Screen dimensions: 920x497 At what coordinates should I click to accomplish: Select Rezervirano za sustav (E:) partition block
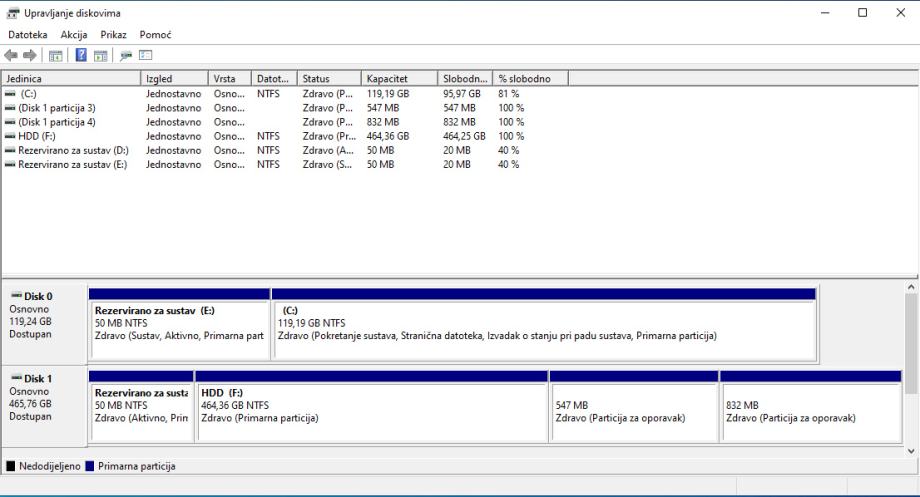[x=180, y=324]
